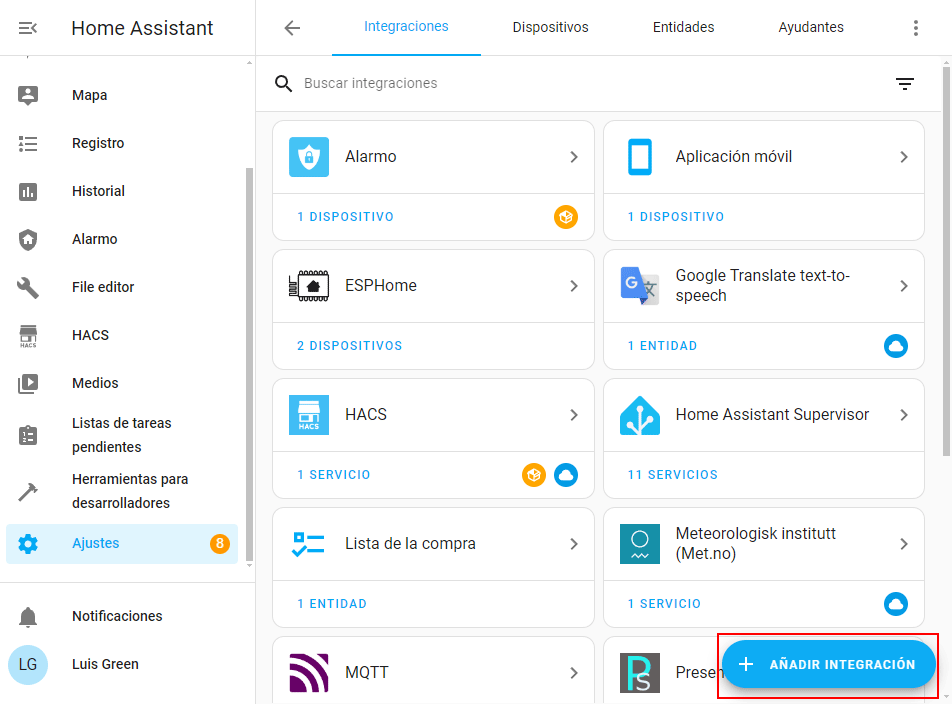The width and height of the screenshot is (952, 704).
Task: Open the three-dot overflow menu
Action: click(915, 28)
